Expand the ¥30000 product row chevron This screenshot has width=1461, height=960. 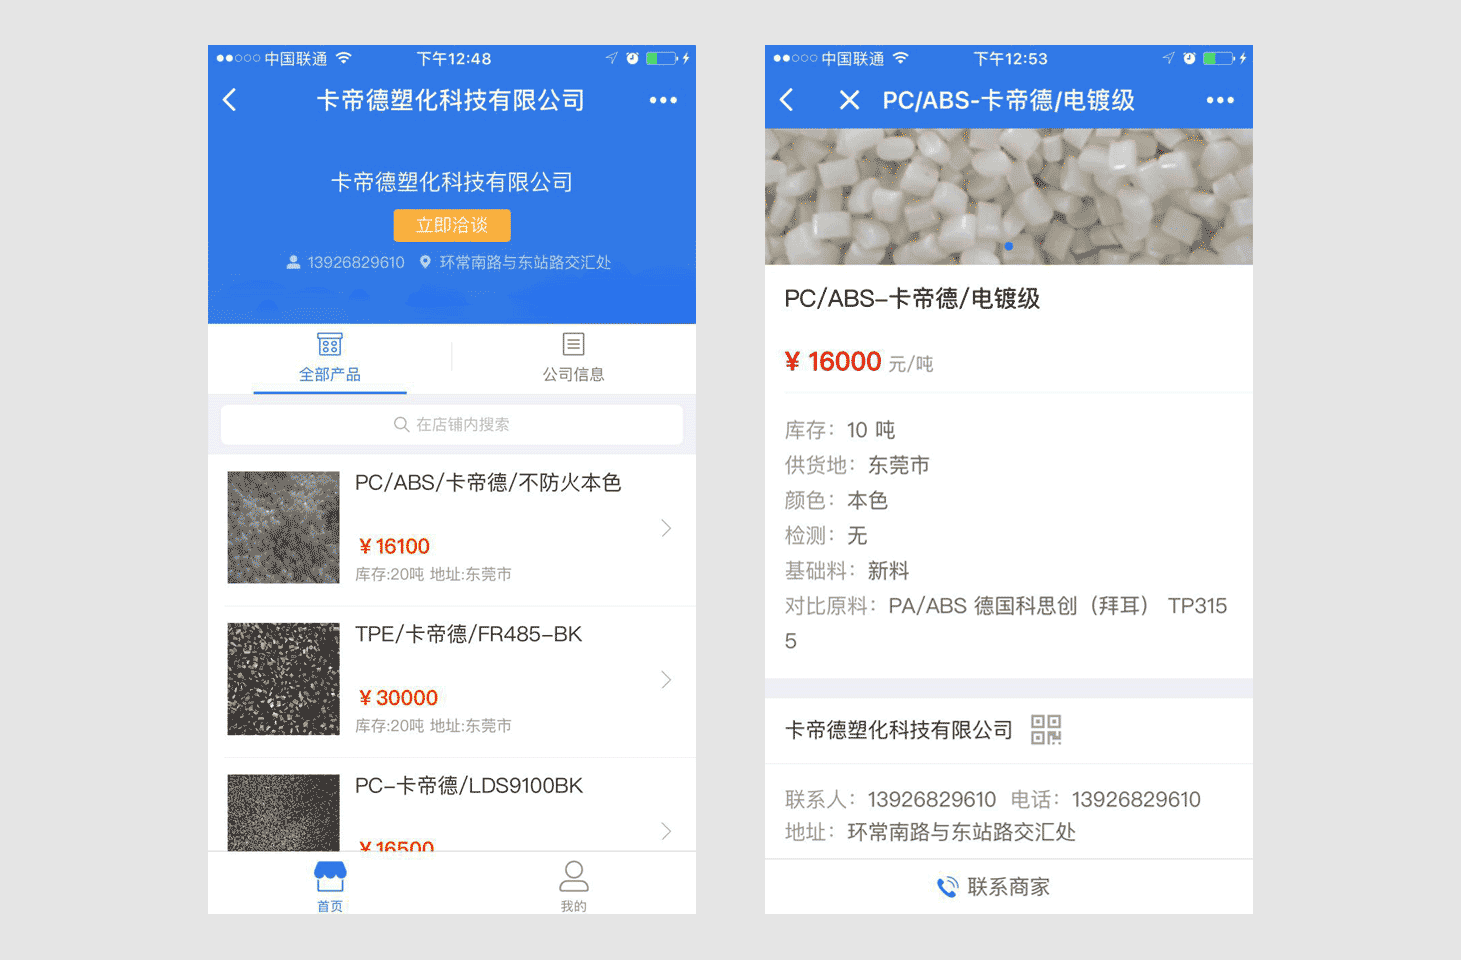[x=666, y=680]
